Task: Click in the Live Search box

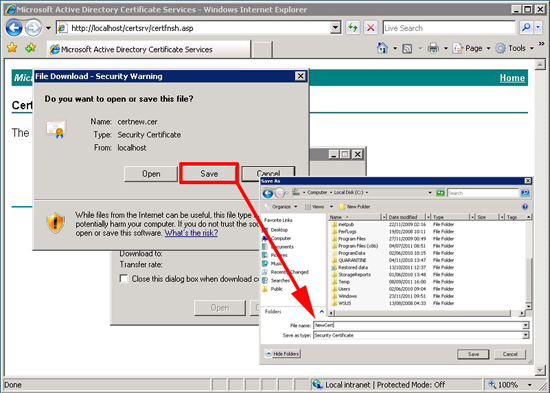Action: tap(449, 28)
